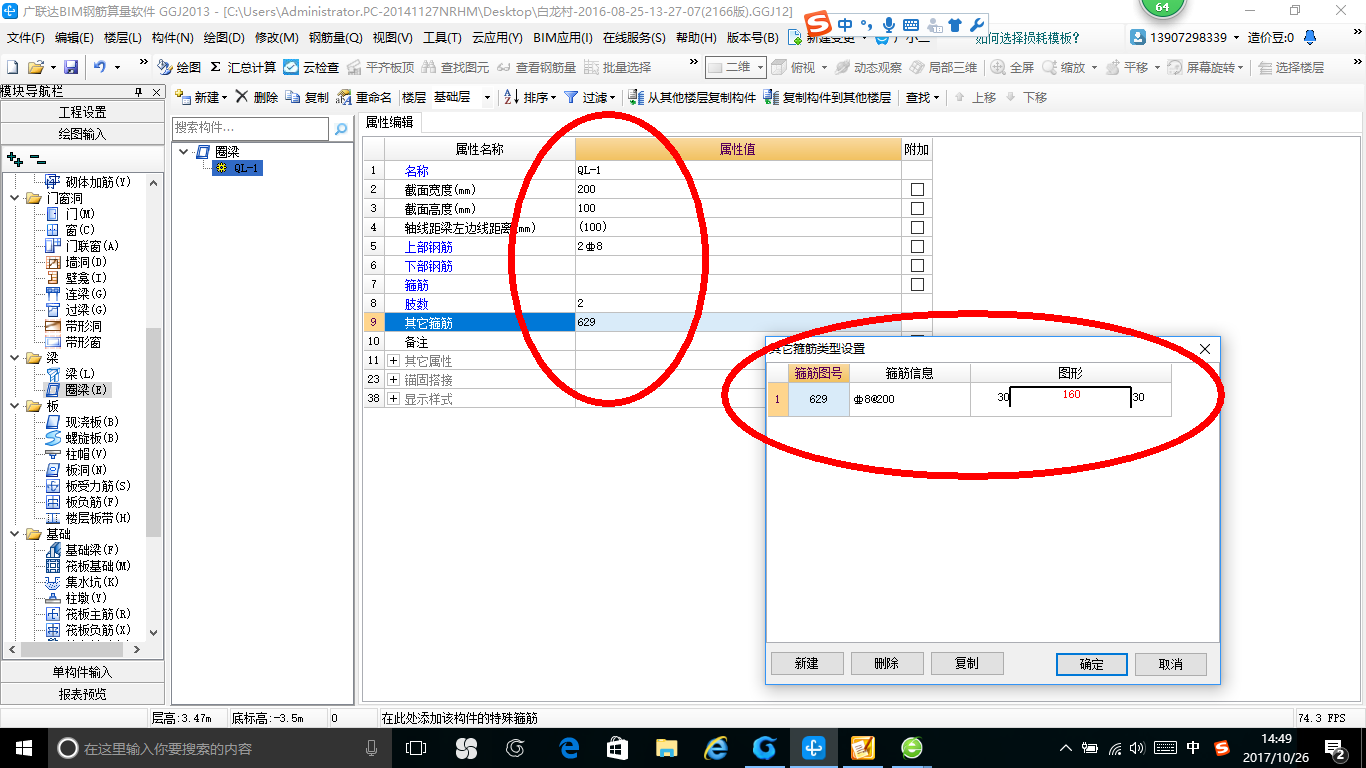1366x768 pixels.
Task: Open 报表预览 section
Action: [82, 694]
